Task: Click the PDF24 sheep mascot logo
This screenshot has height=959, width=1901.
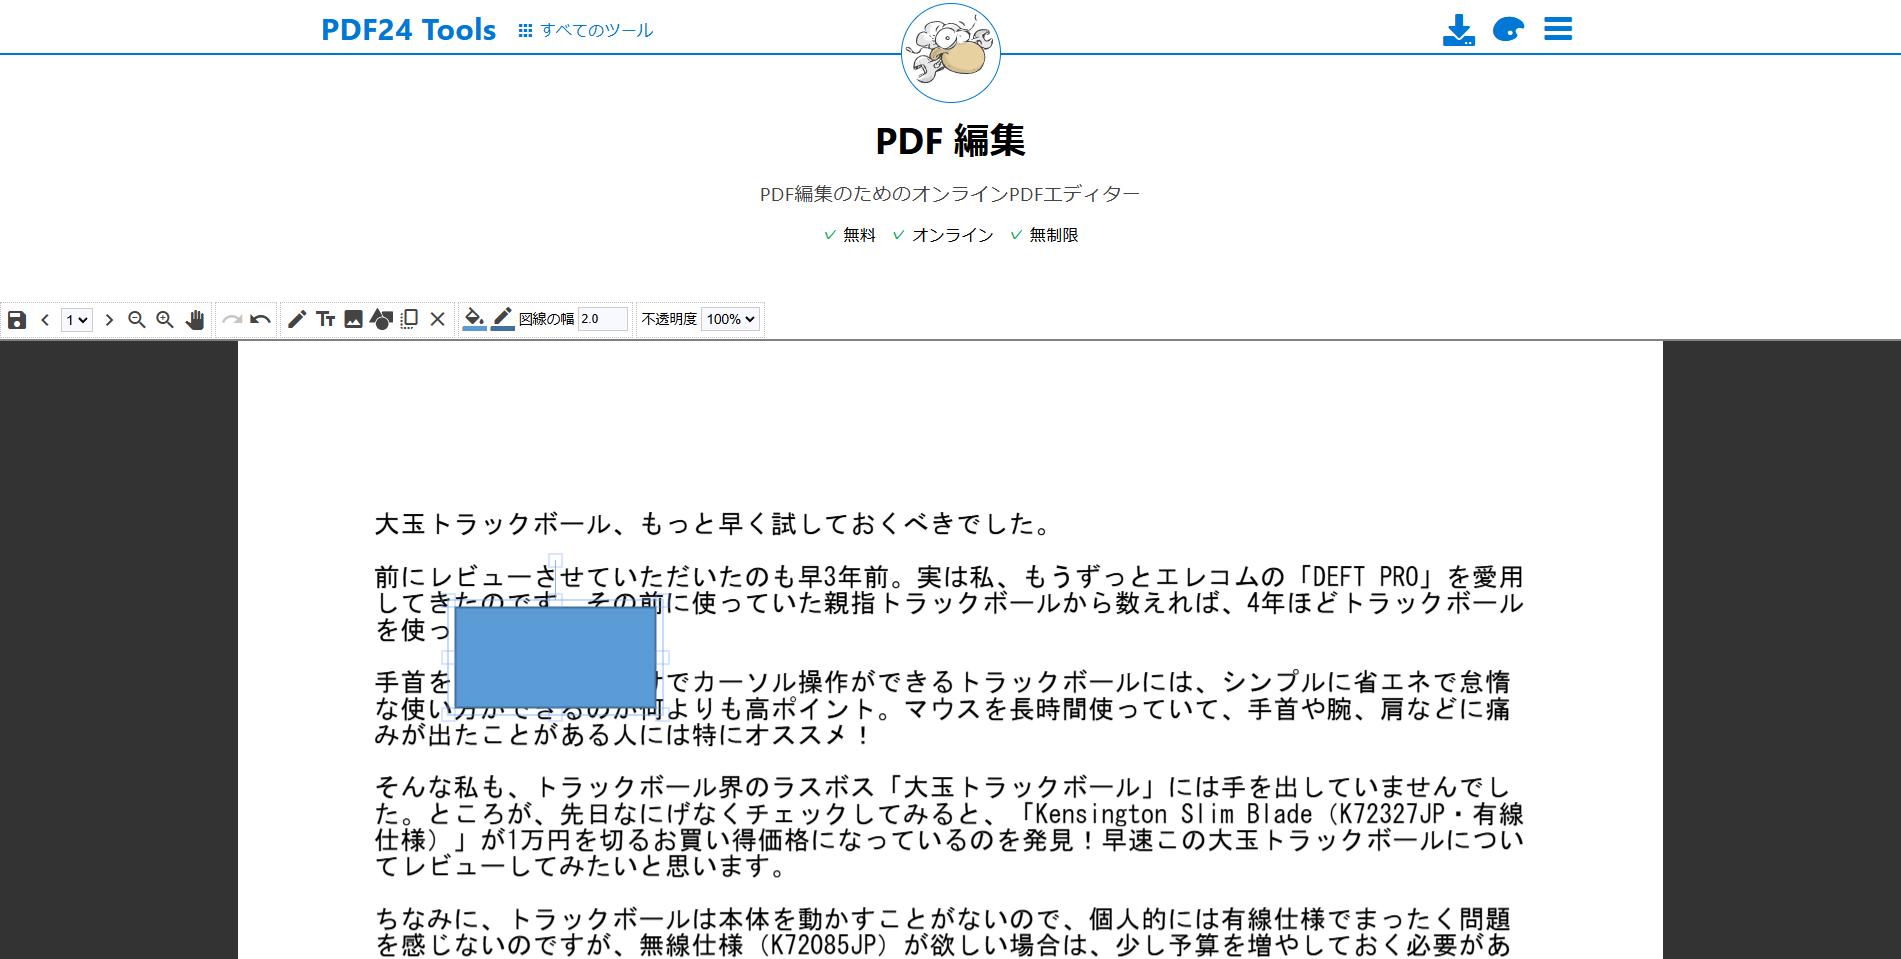Action: (951, 53)
